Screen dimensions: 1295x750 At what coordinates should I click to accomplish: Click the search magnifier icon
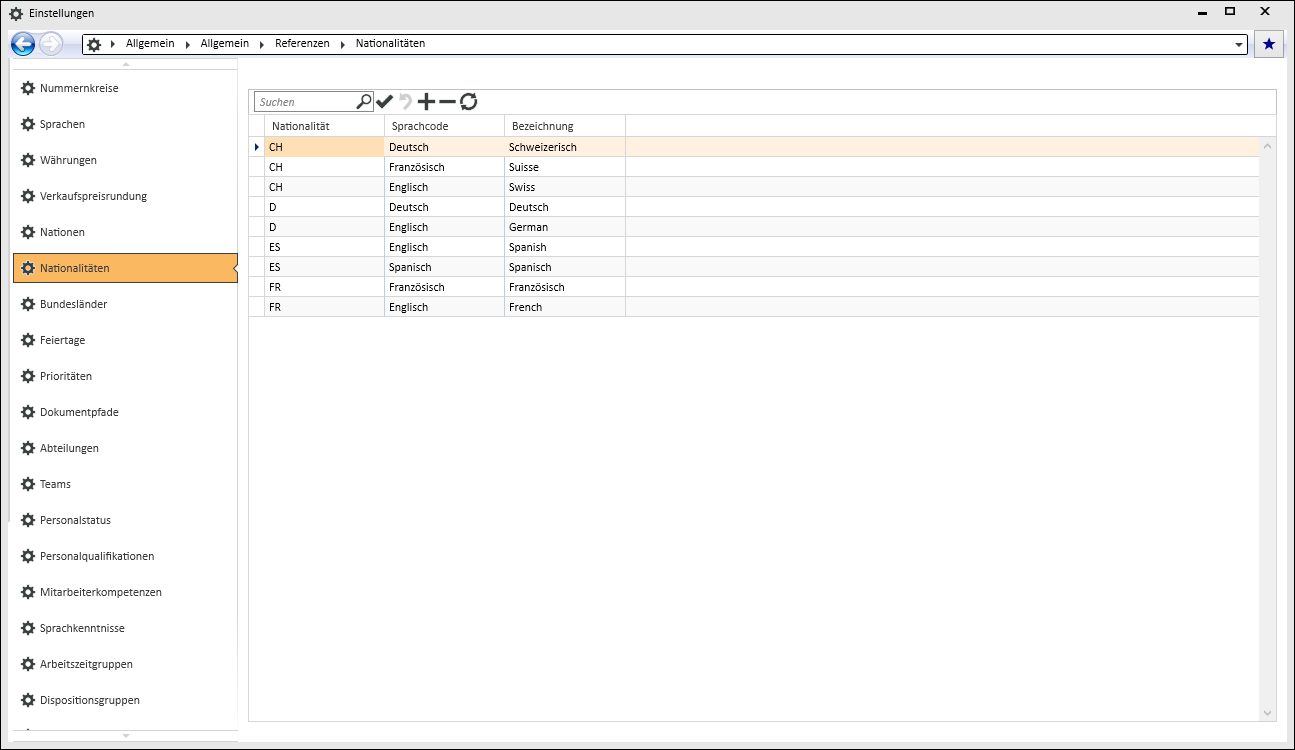(364, 101)
